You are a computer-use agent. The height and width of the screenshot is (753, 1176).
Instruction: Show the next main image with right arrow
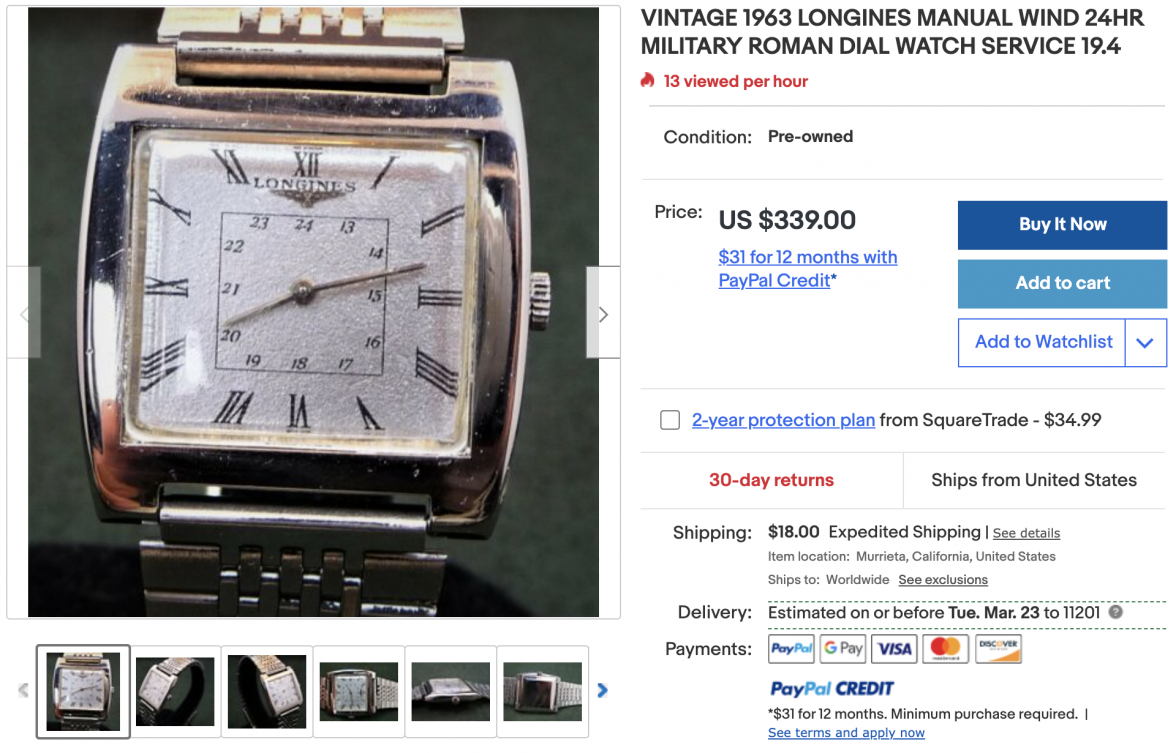[603, 313]
